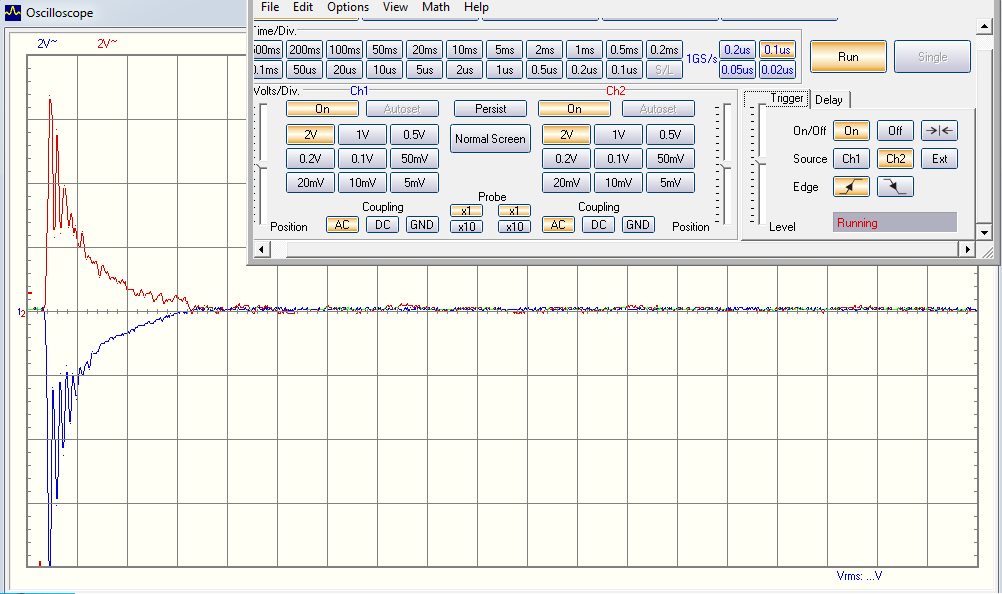Click the trigger center arrows button
Image resolution: width=1002 pixels, height=594 pixels.
pos(939,131)
